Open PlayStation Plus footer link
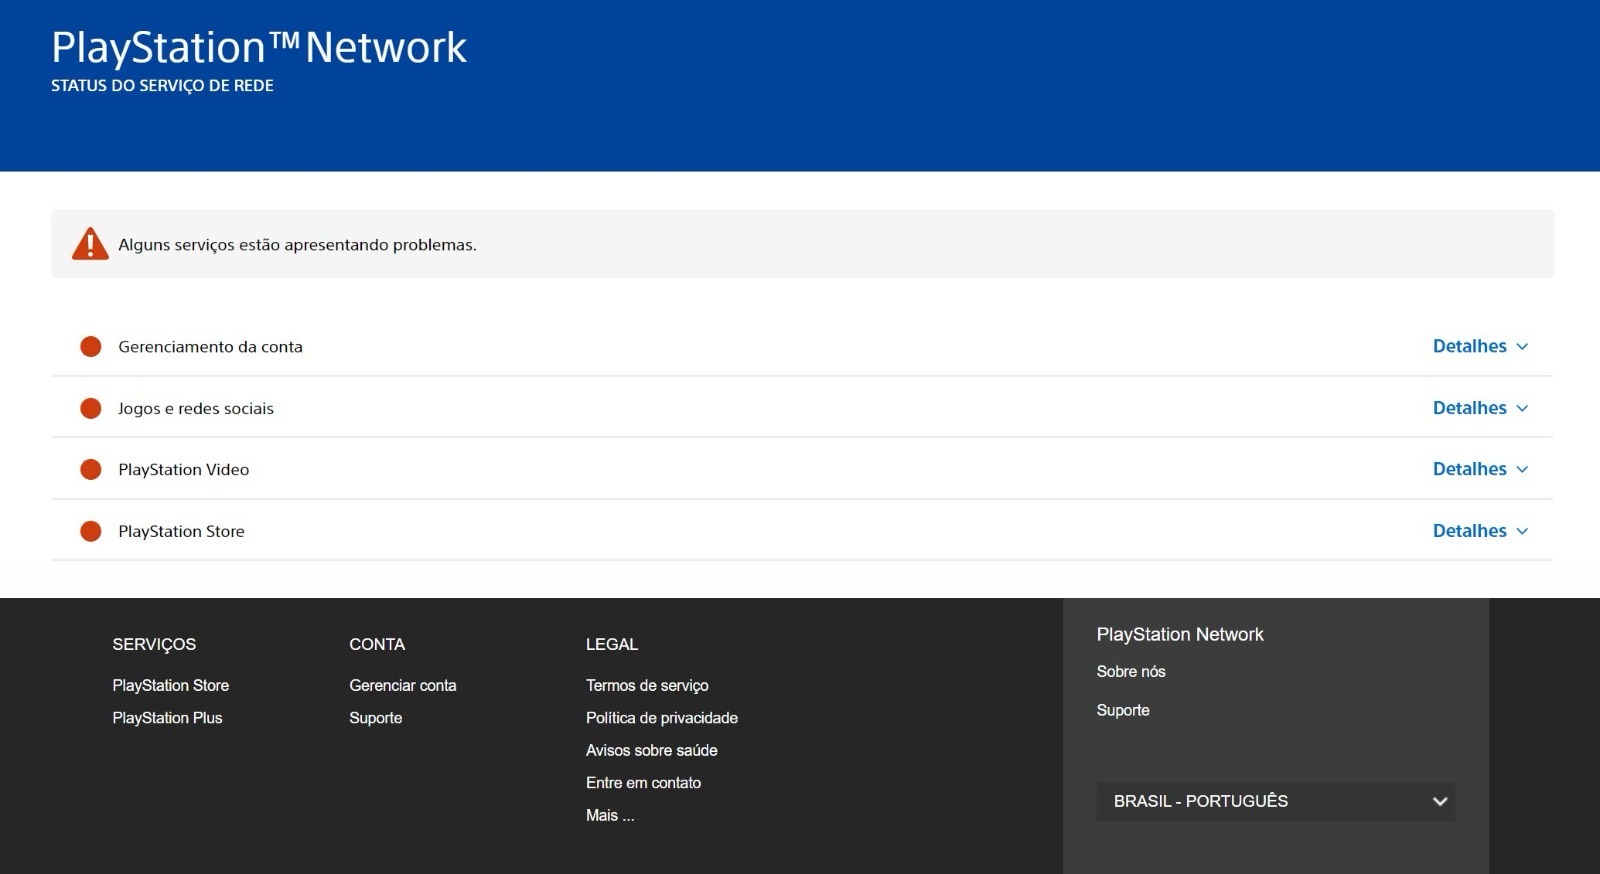The height and width of the screenshot is (874, 1600). 167,718
